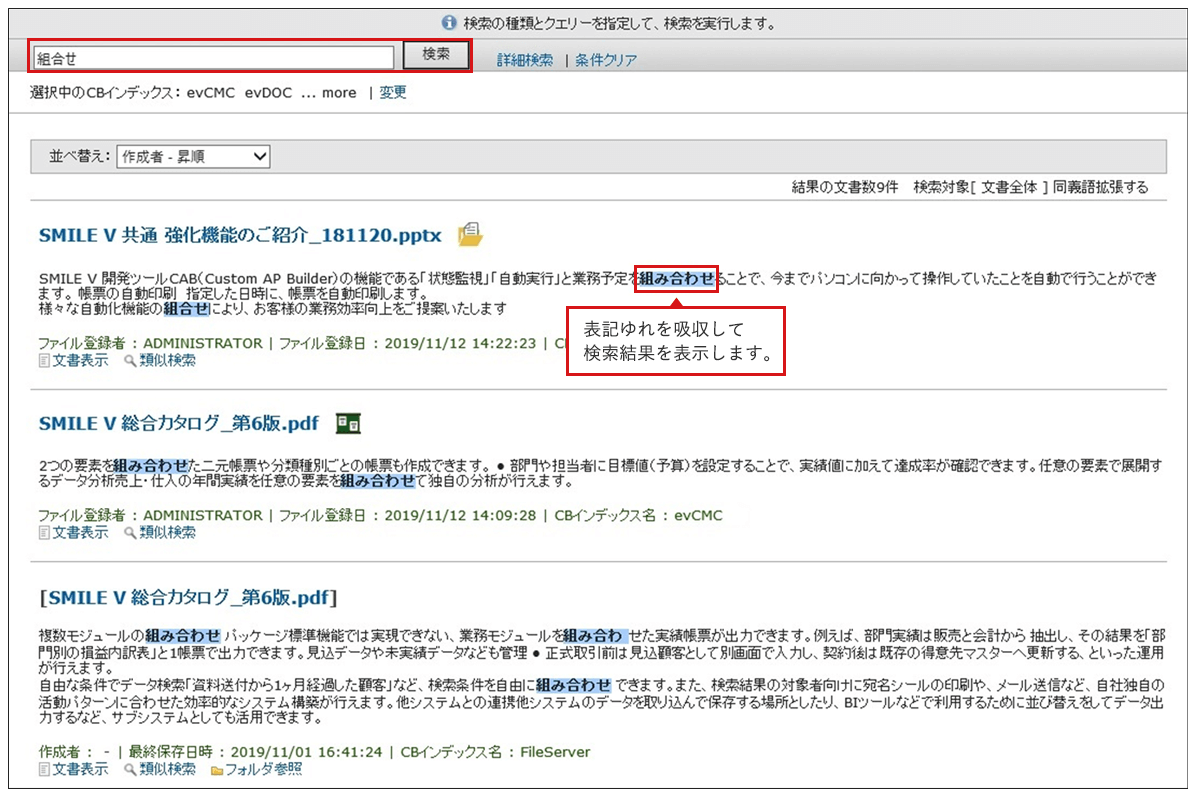
Task: Click the 同義語拡張する synonym expansion text
Action: 1100,187
